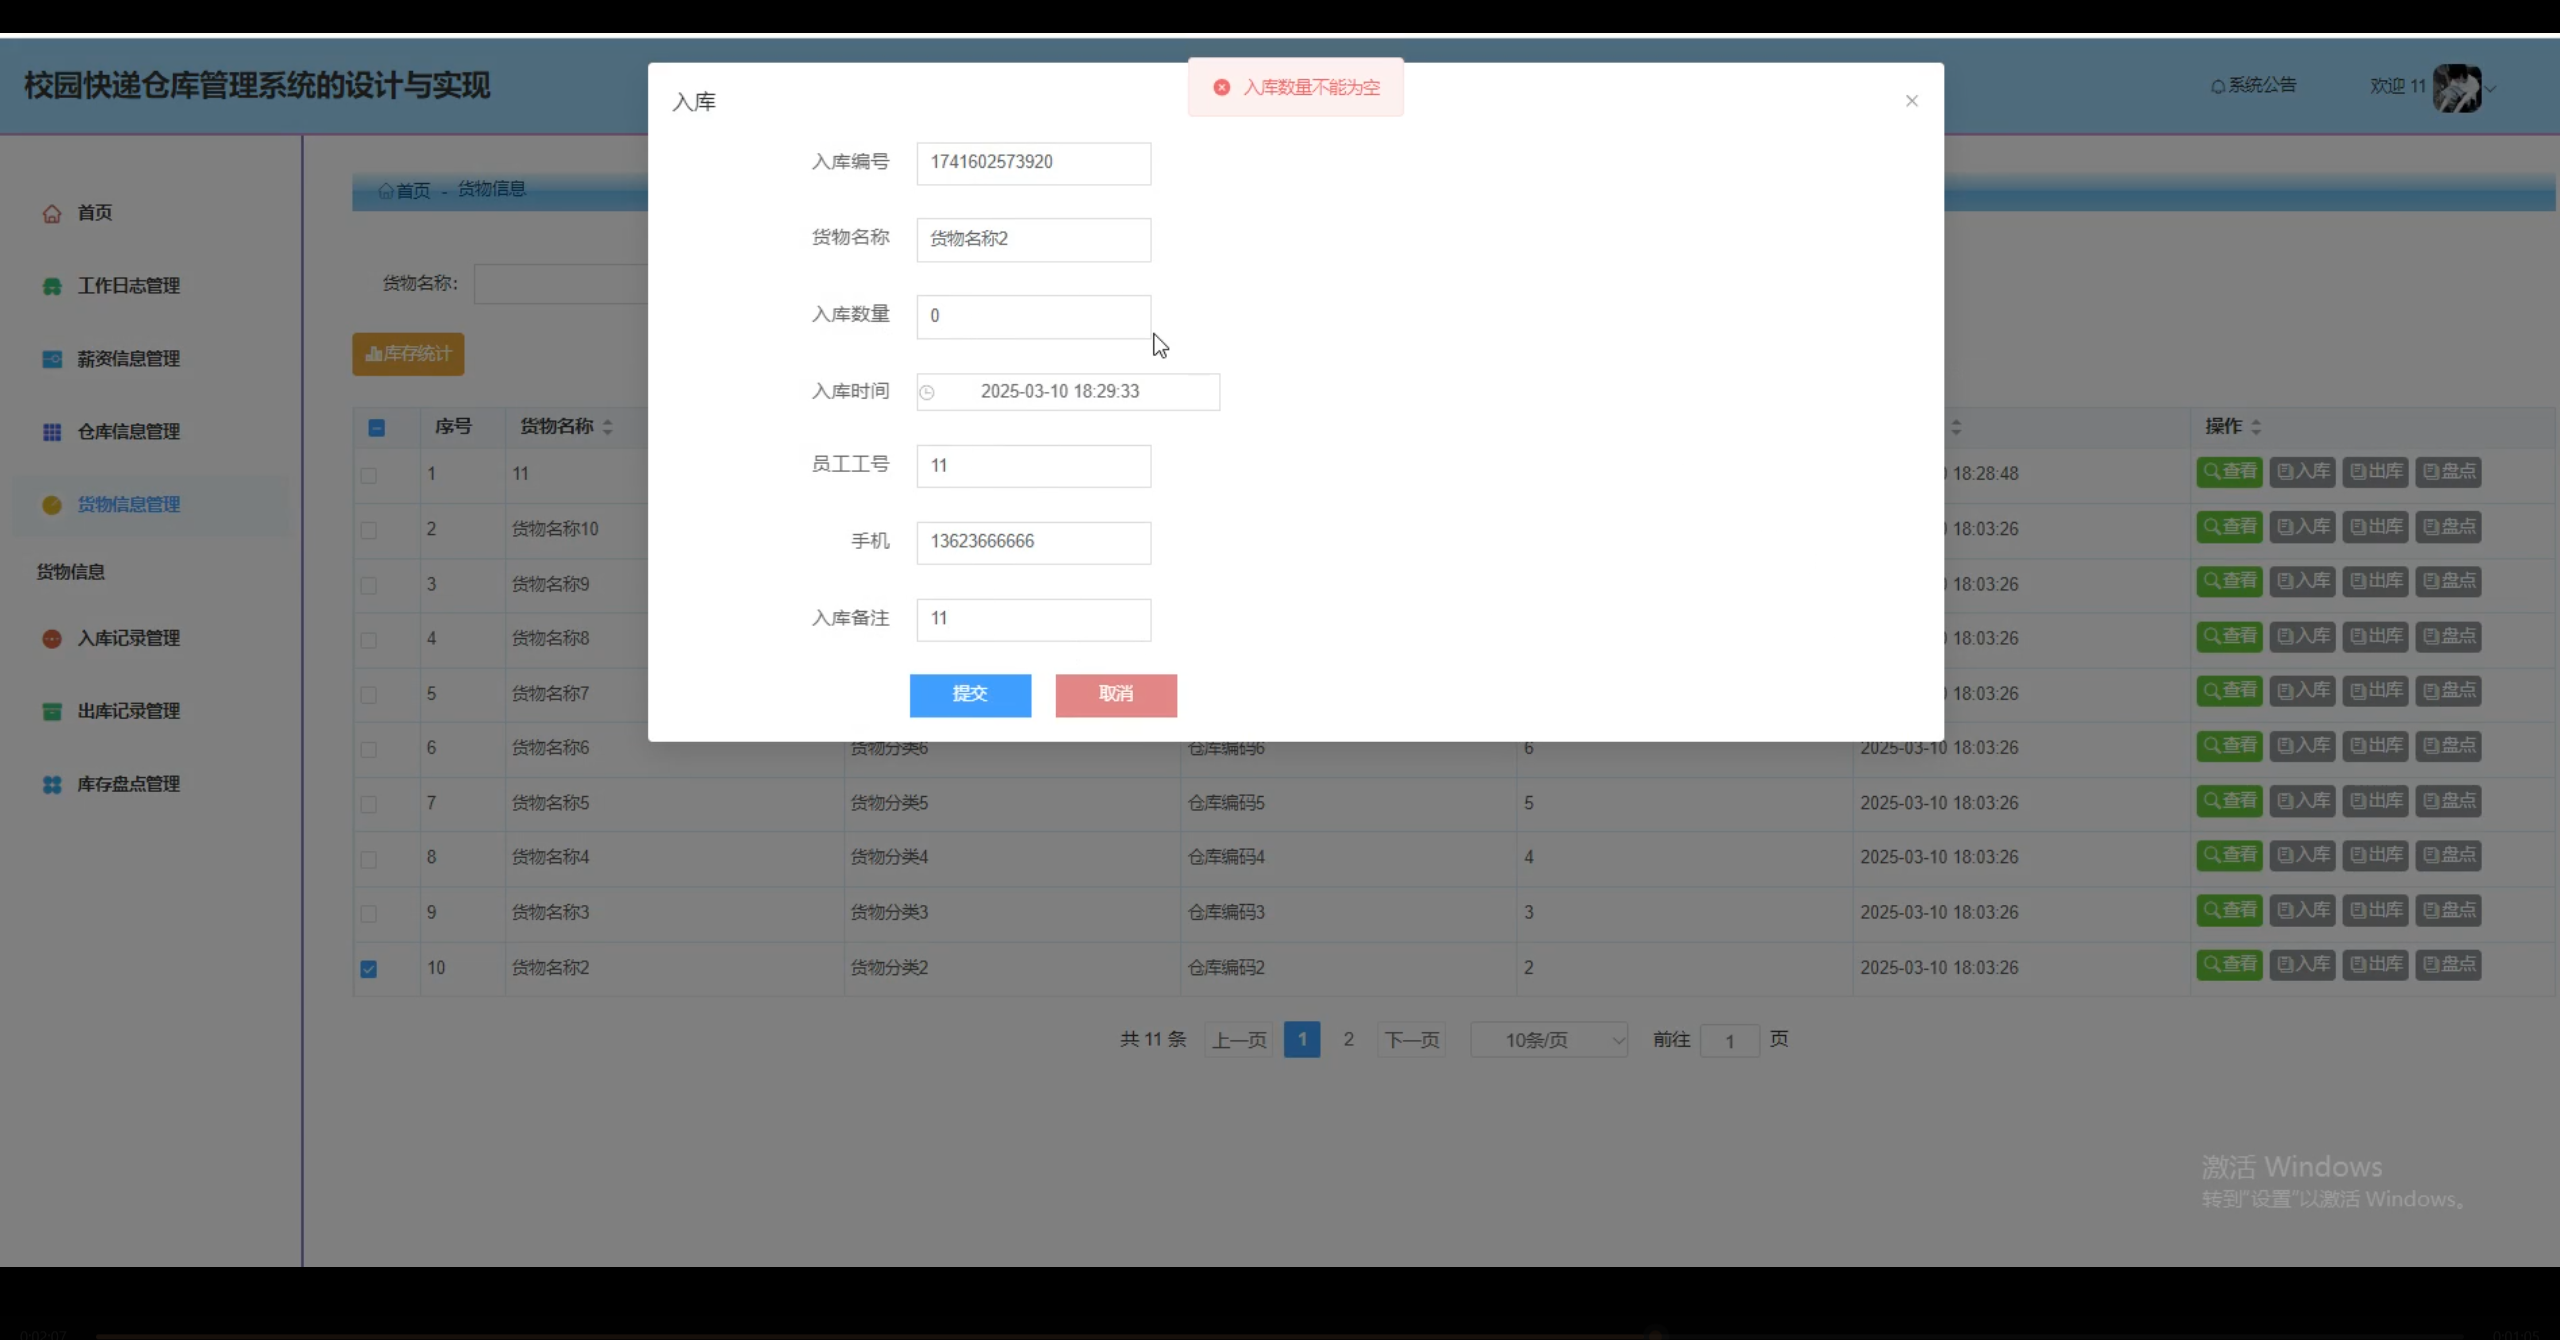
Task: Open the system announcement bell
Action: [x=2217, y=86]
